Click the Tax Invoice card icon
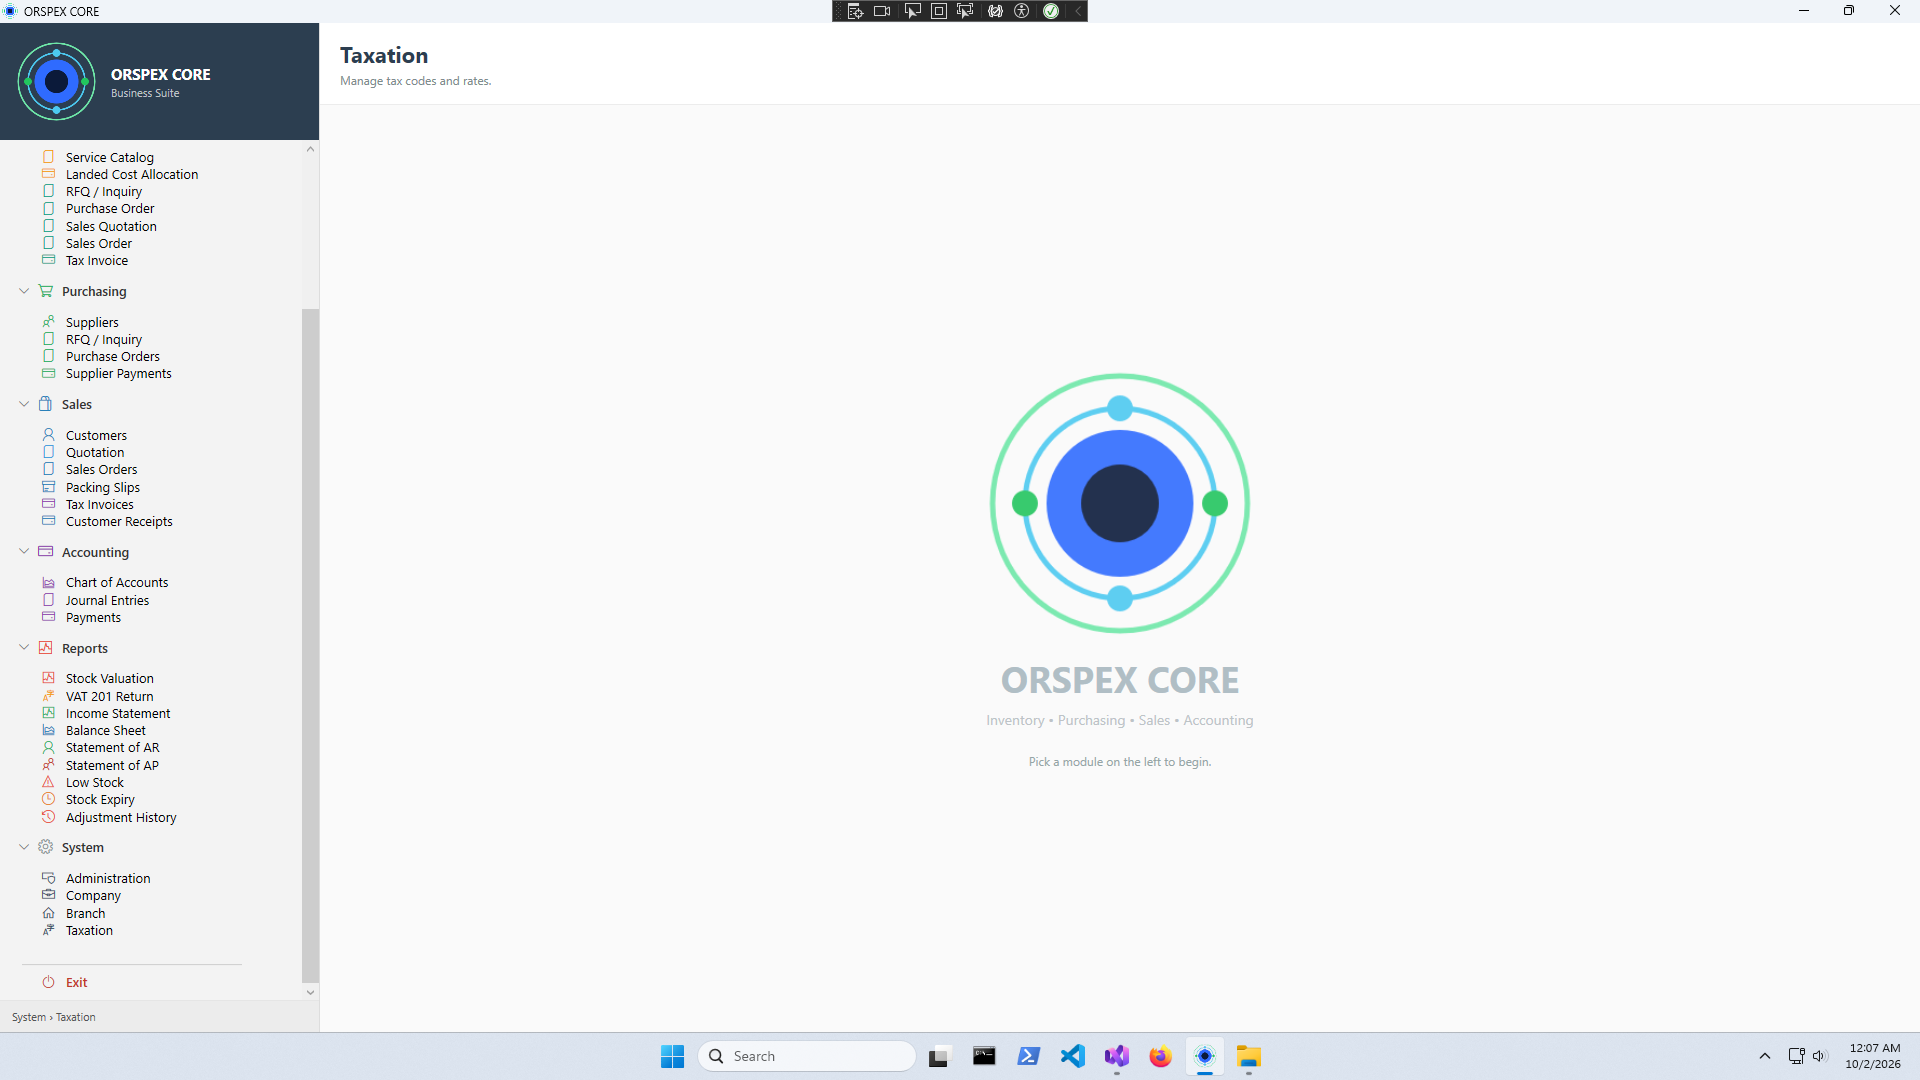 (x=48, y=260)
